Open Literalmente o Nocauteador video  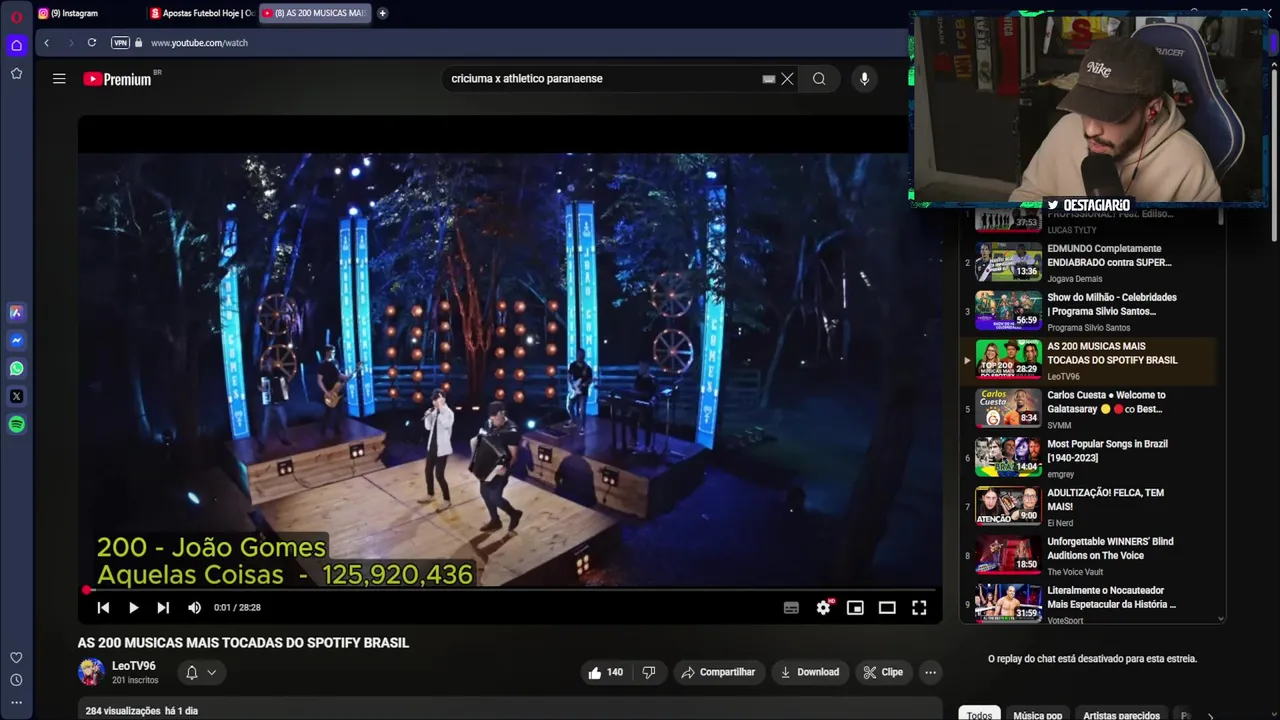point(1090,604)
